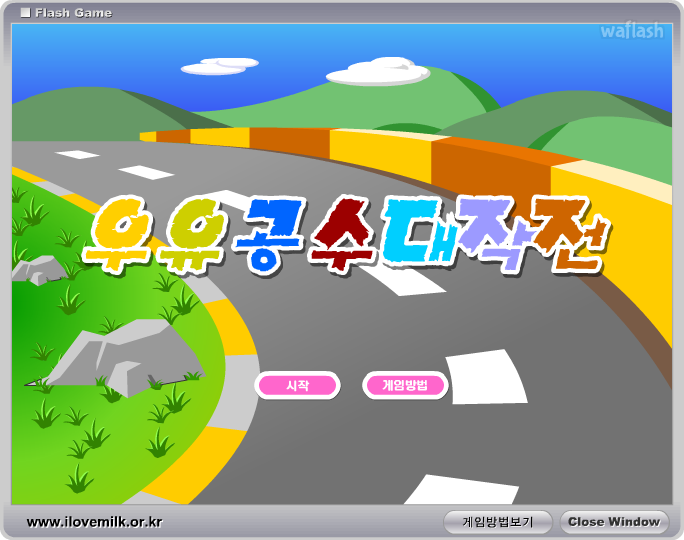
Task: Open the www.ilovemilk.or.kr link
Action: click(x=94, y=522)
